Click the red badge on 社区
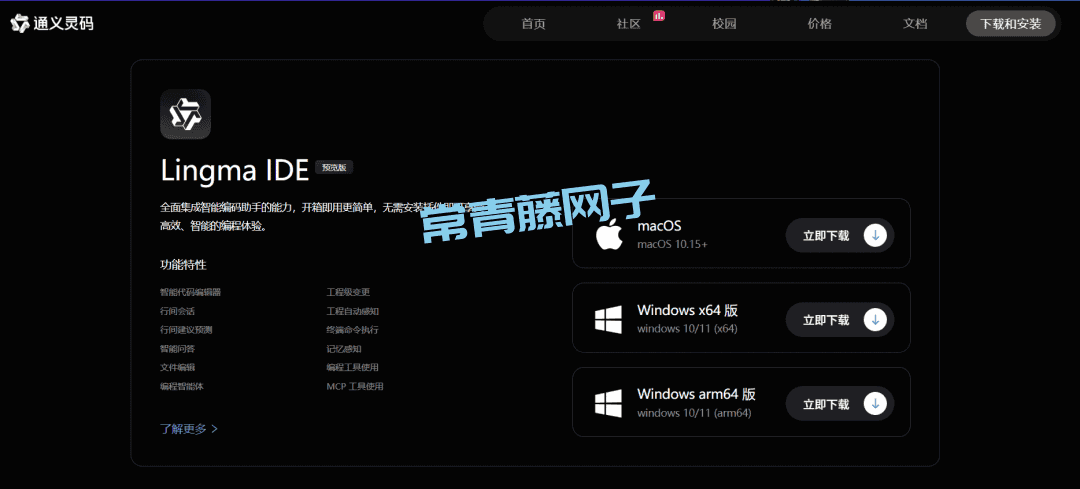 tap(658, 14)
